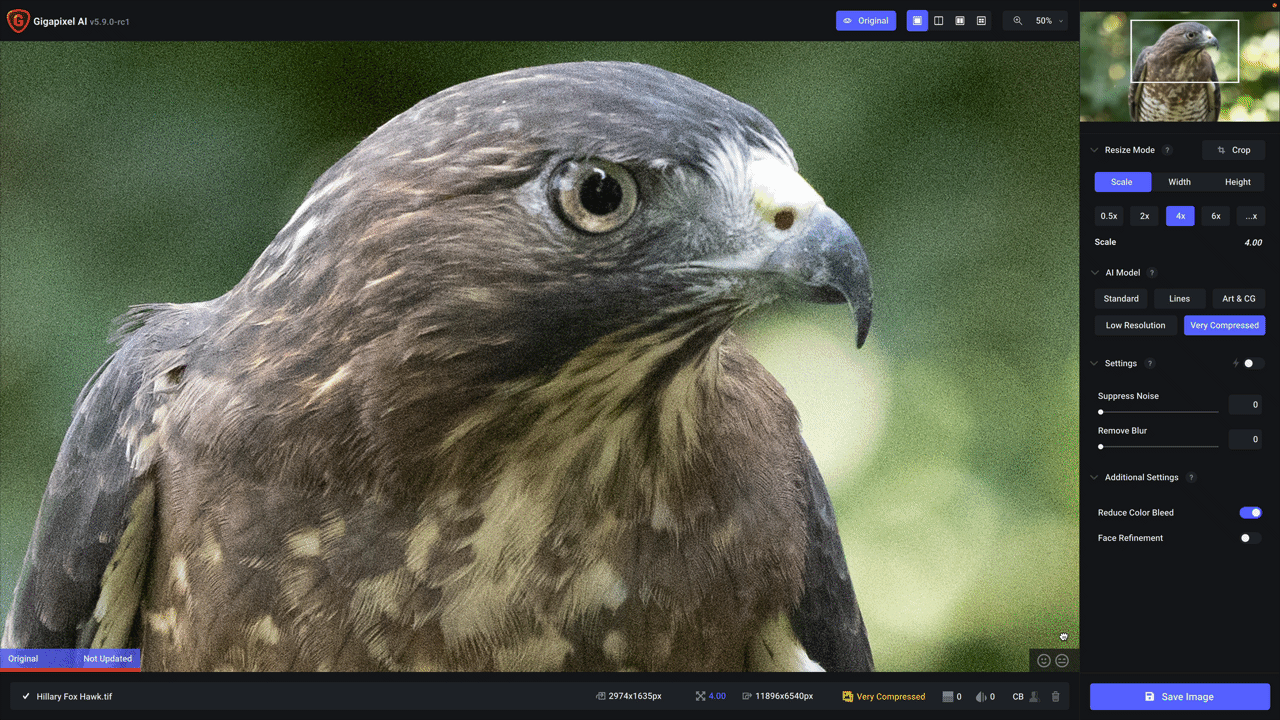The height and width of the screenshot is (720, 1280).
Task: Collapse the AI Model section
Action: tap(1094, 272)
